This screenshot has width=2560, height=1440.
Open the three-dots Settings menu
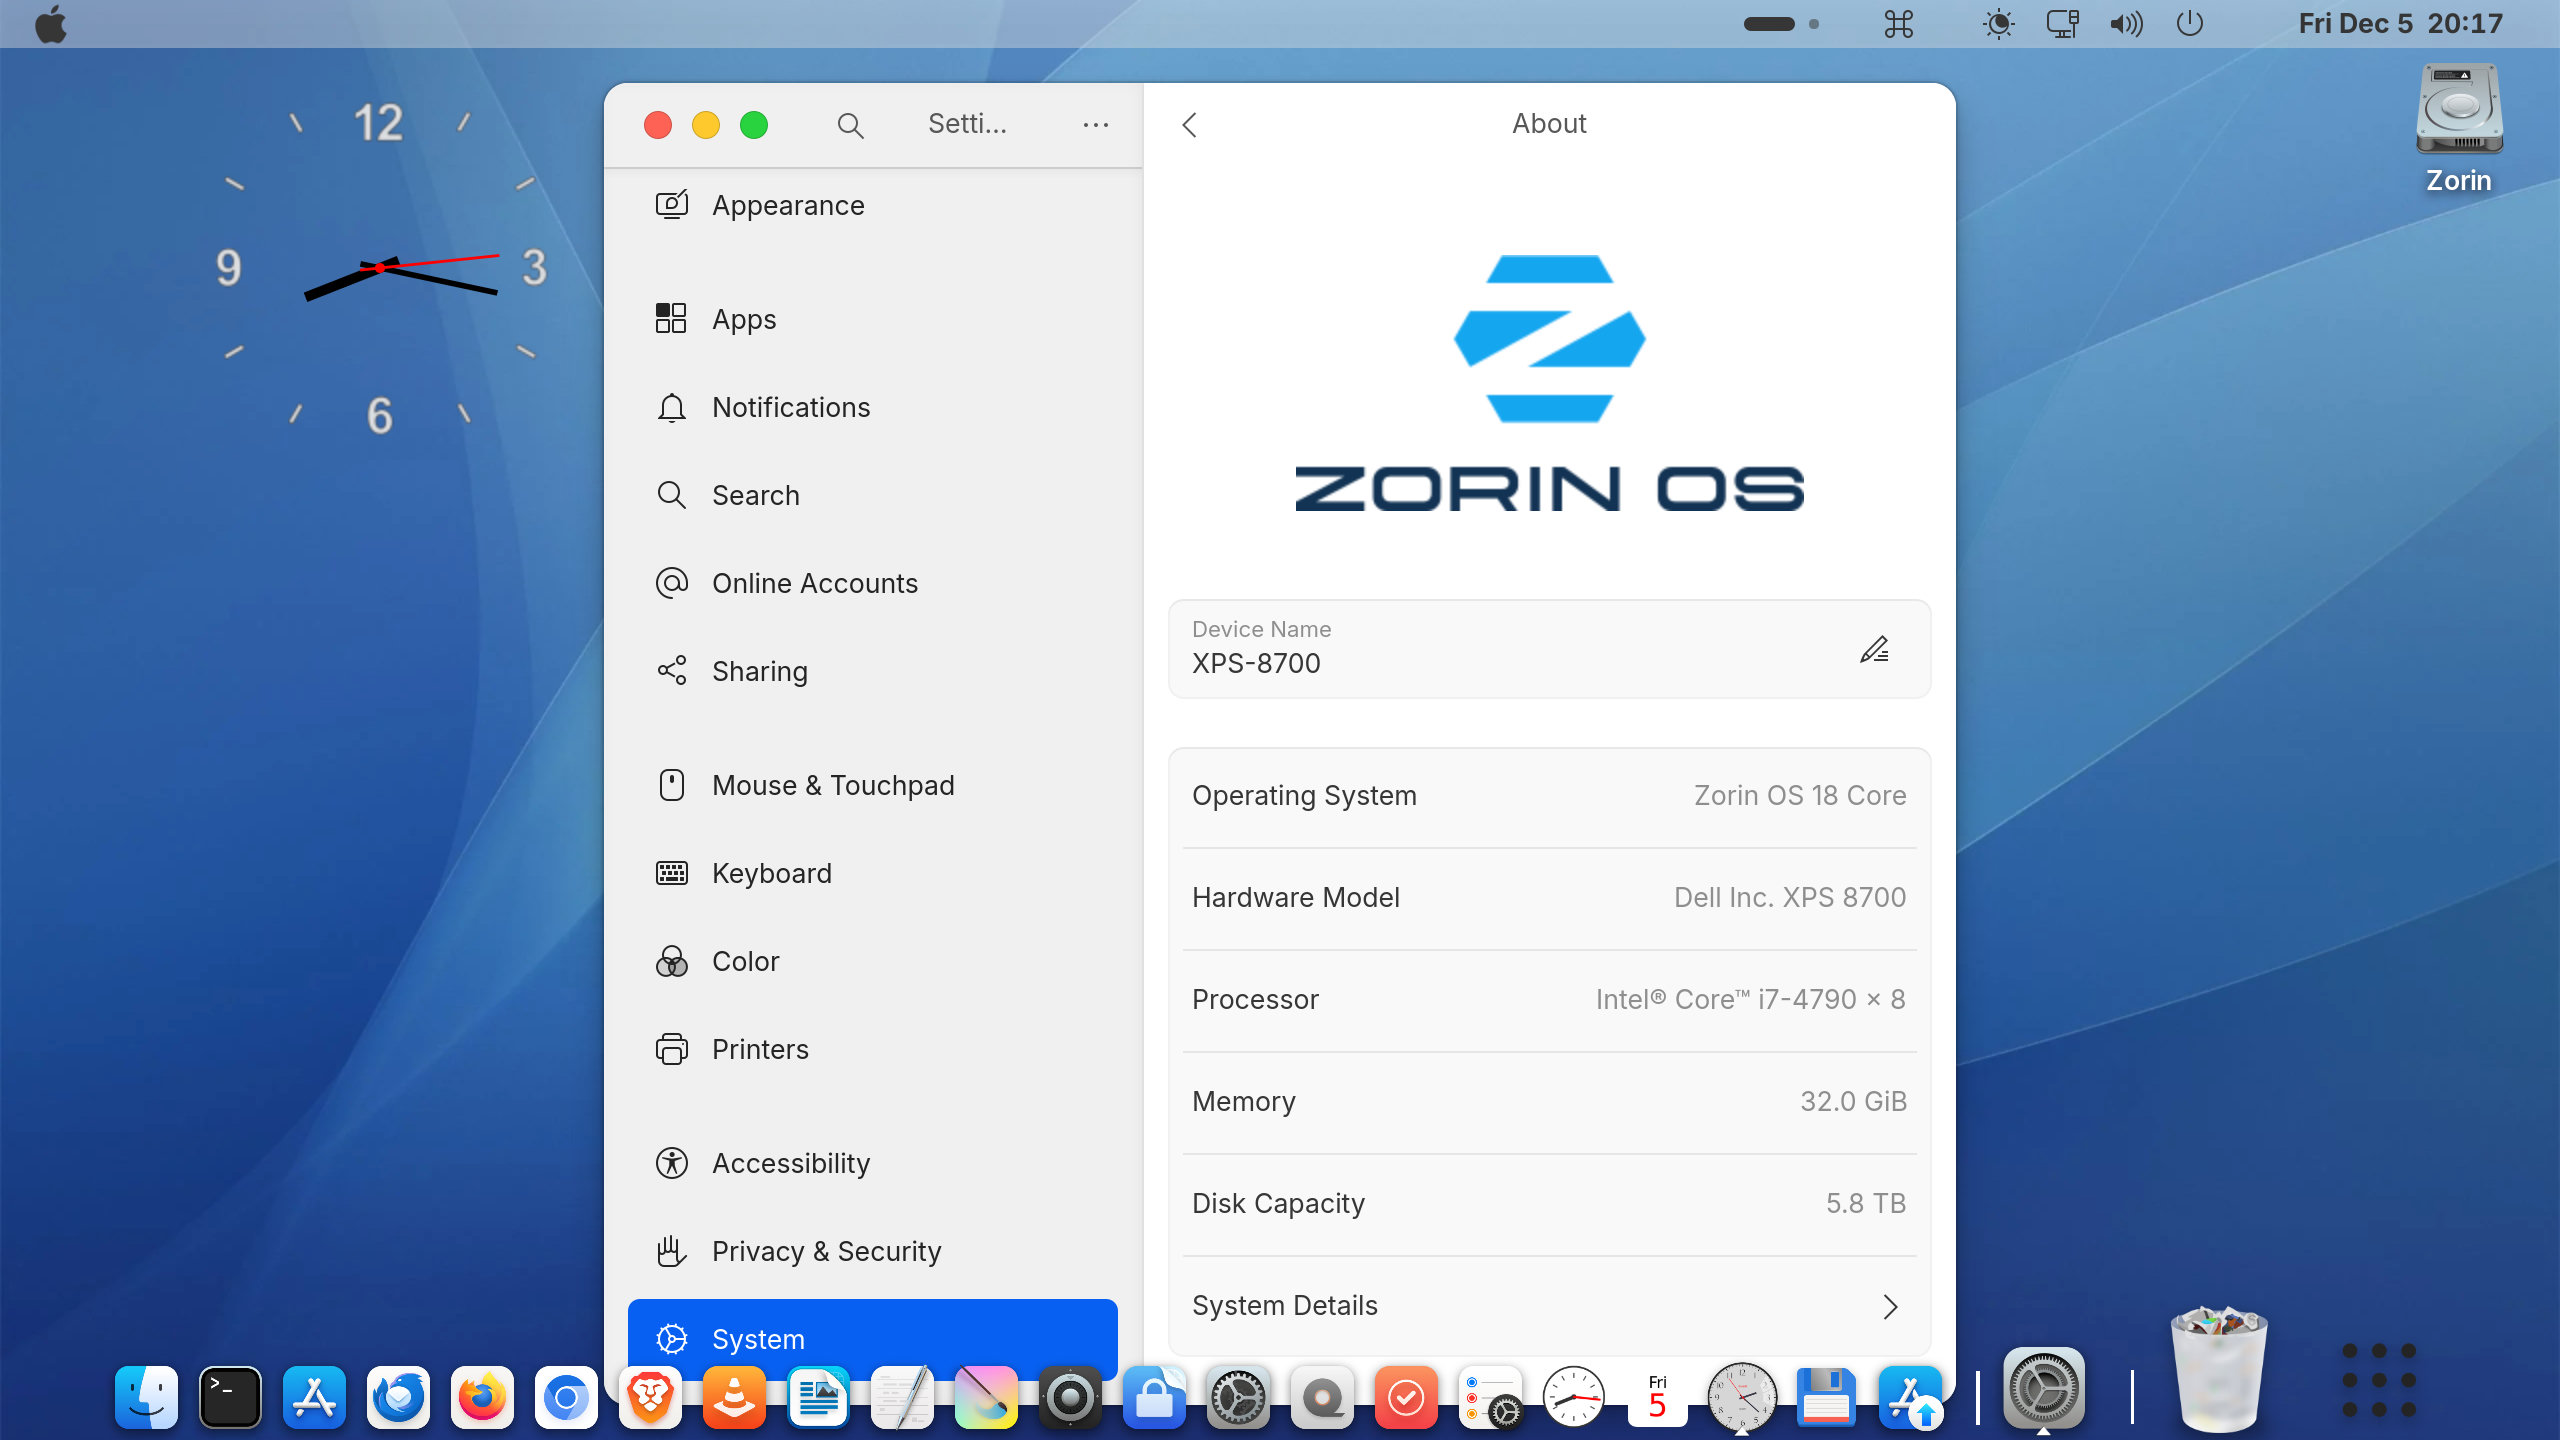(x=1095, y=125)
